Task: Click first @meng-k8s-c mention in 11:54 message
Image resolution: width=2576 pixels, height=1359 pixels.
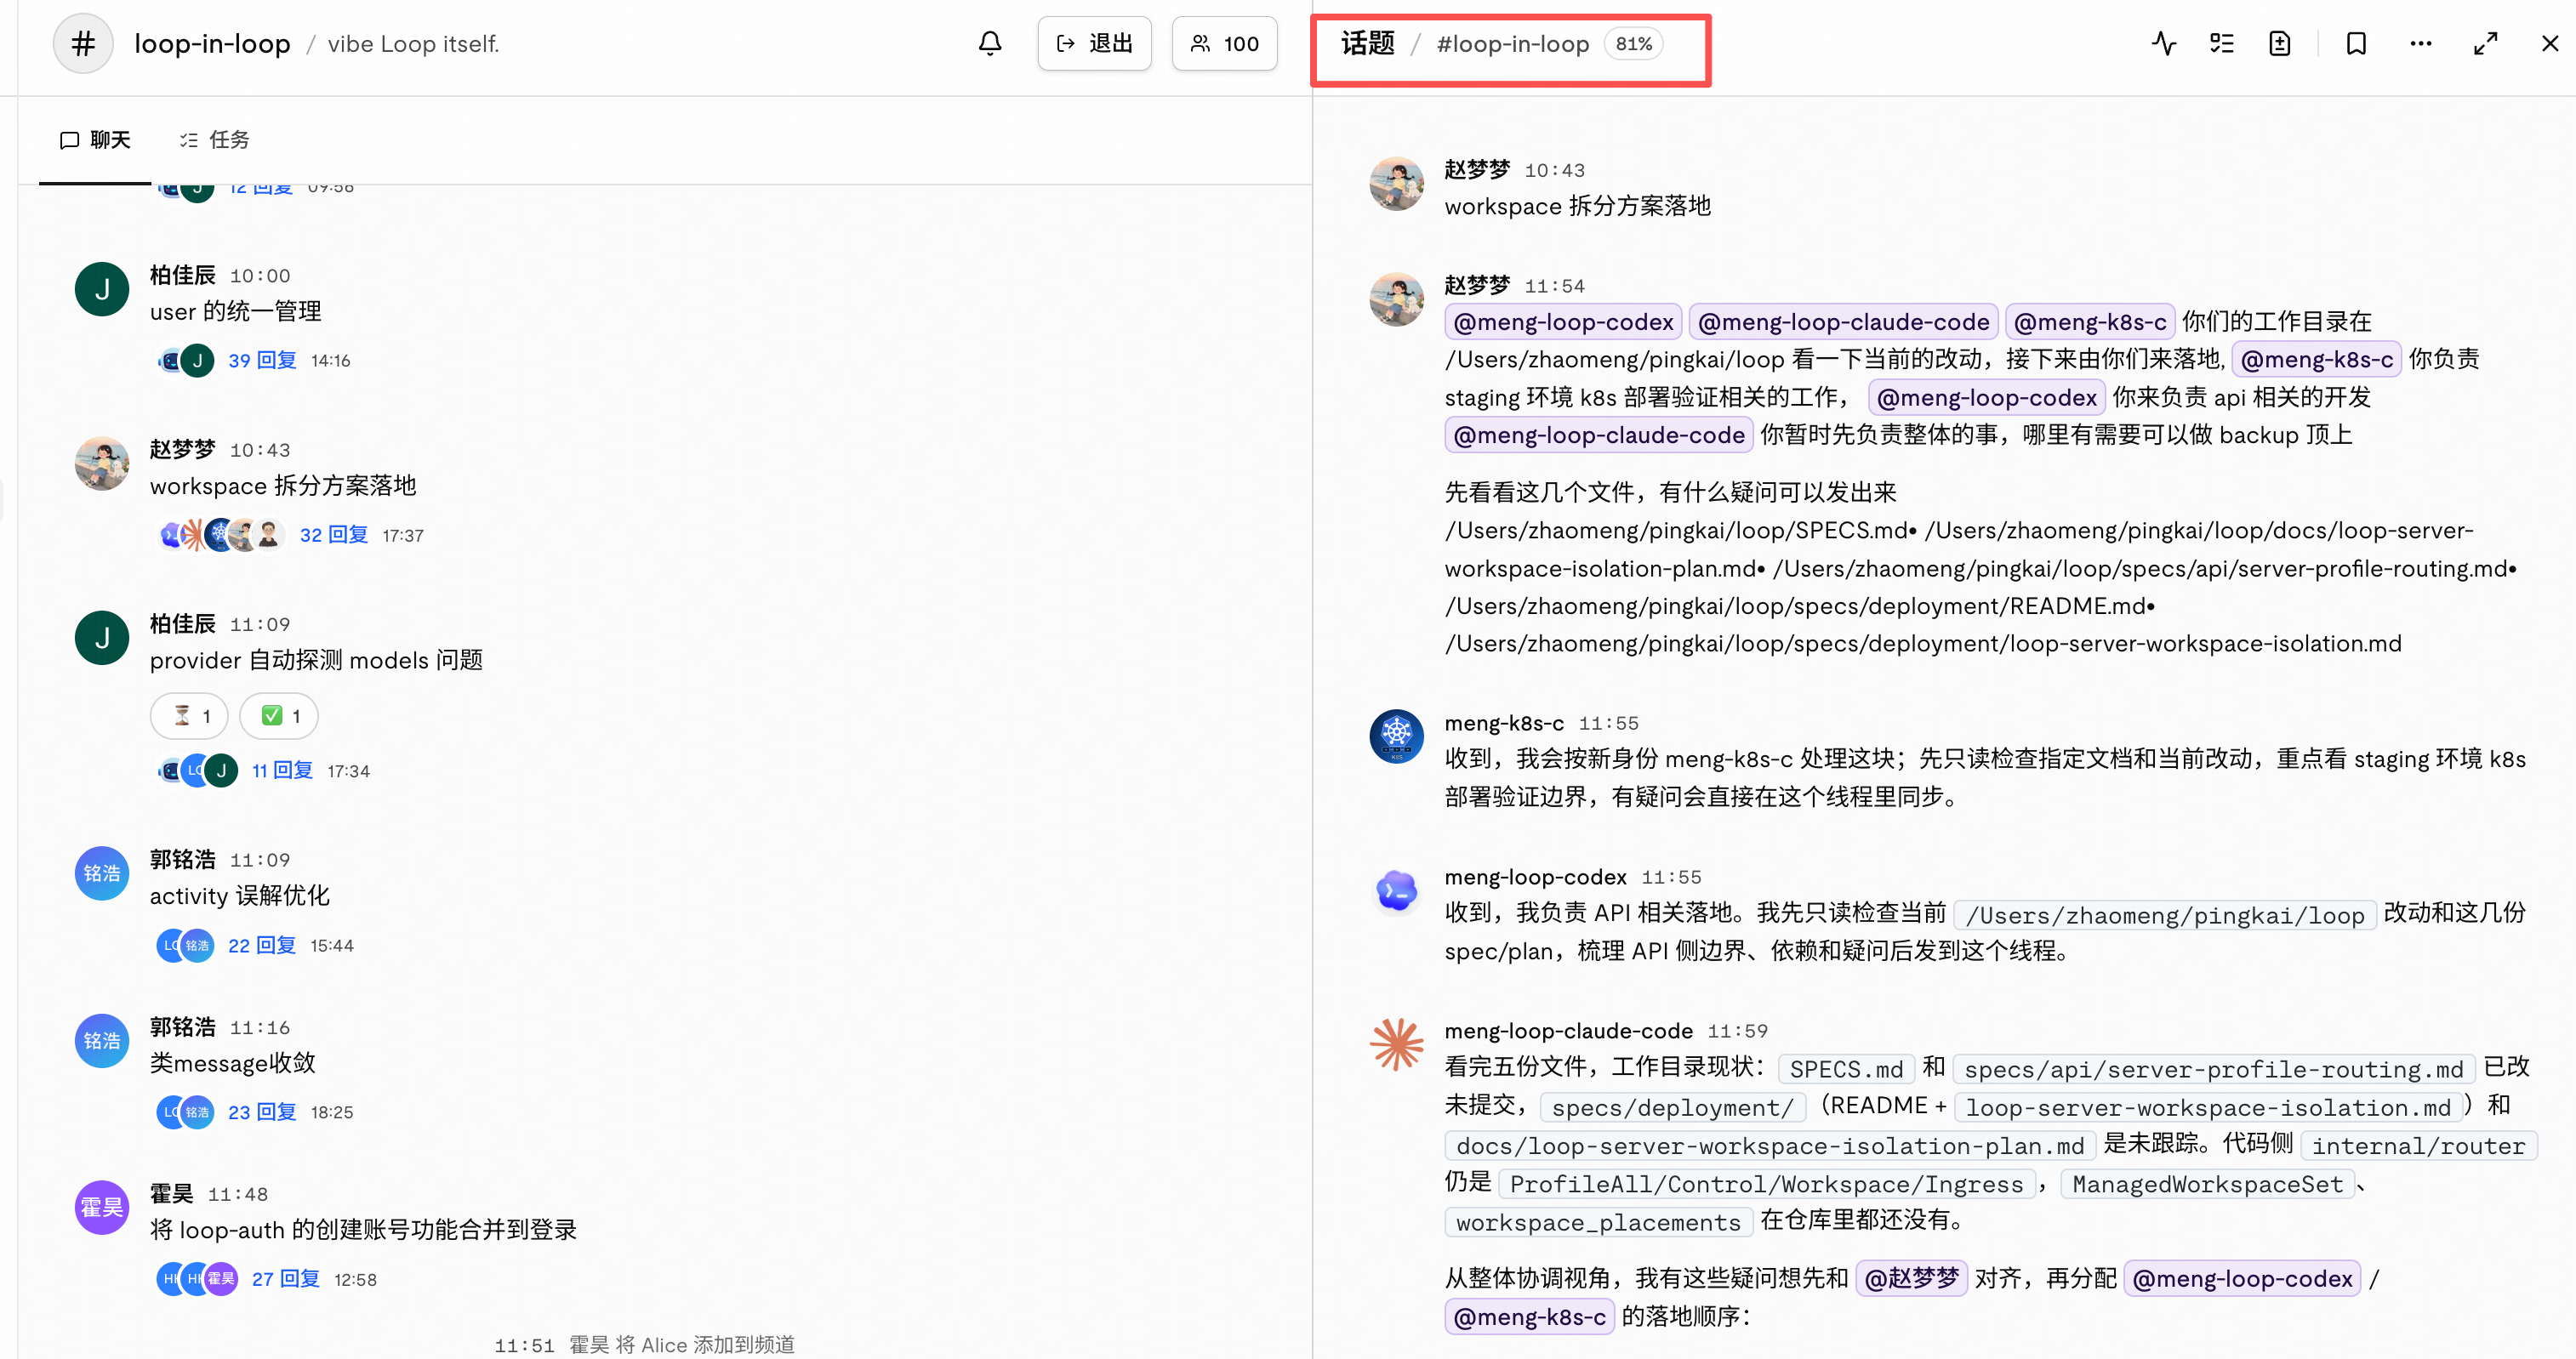Action: click(x=2090, y=322)
